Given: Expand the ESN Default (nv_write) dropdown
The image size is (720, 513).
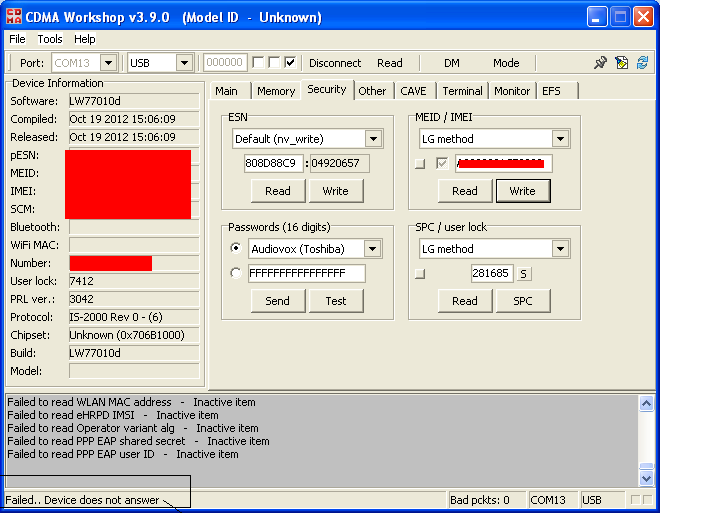Looking at the screenshot, I should 374,139.
